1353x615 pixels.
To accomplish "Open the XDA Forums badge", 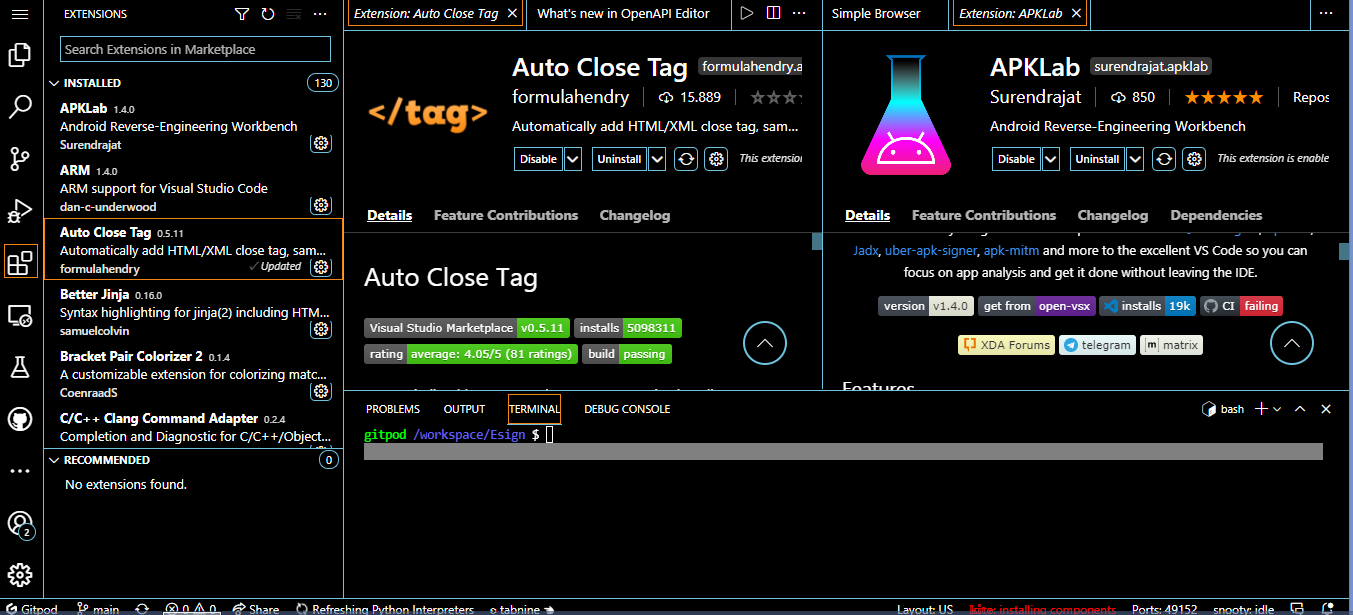I will tap(1006, 345).
